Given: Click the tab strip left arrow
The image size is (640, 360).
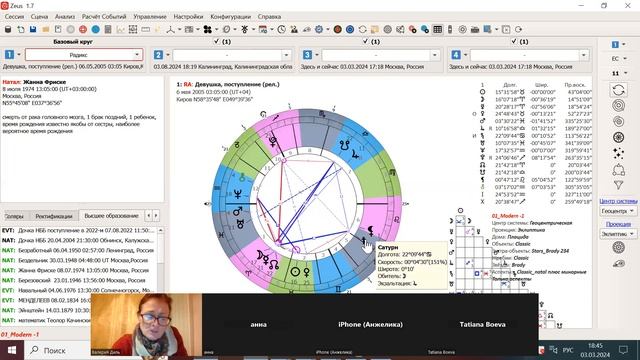Looking at the screenshot, I should point(149,216).
